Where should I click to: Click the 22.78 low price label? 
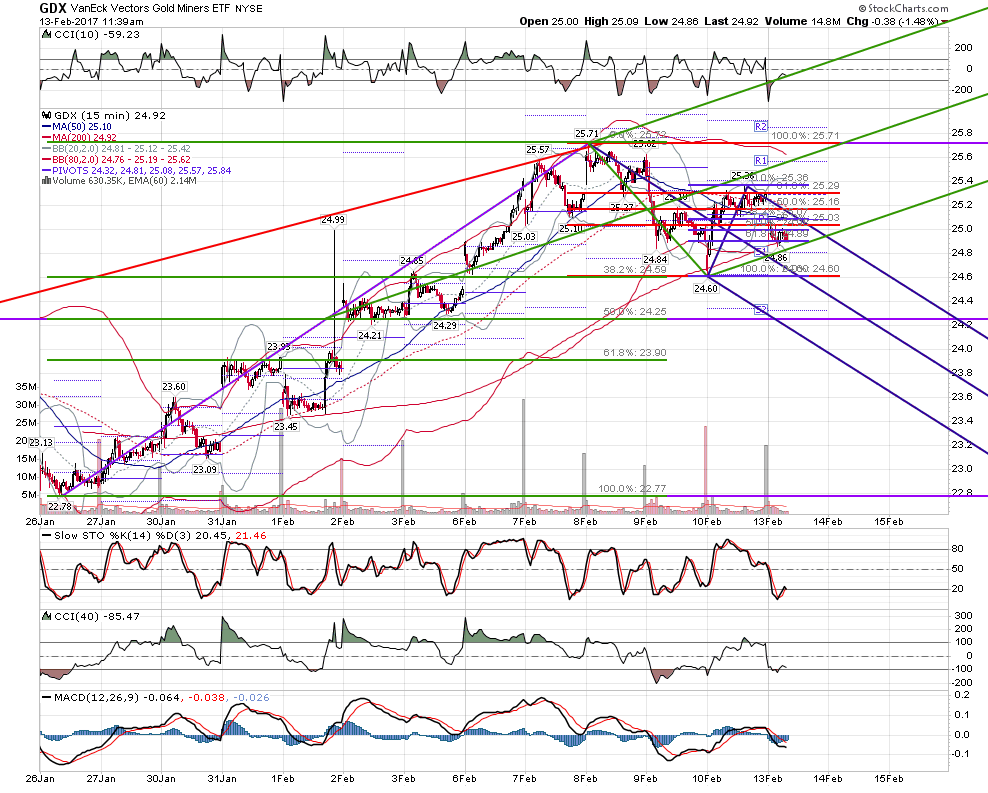pos(60,506)
